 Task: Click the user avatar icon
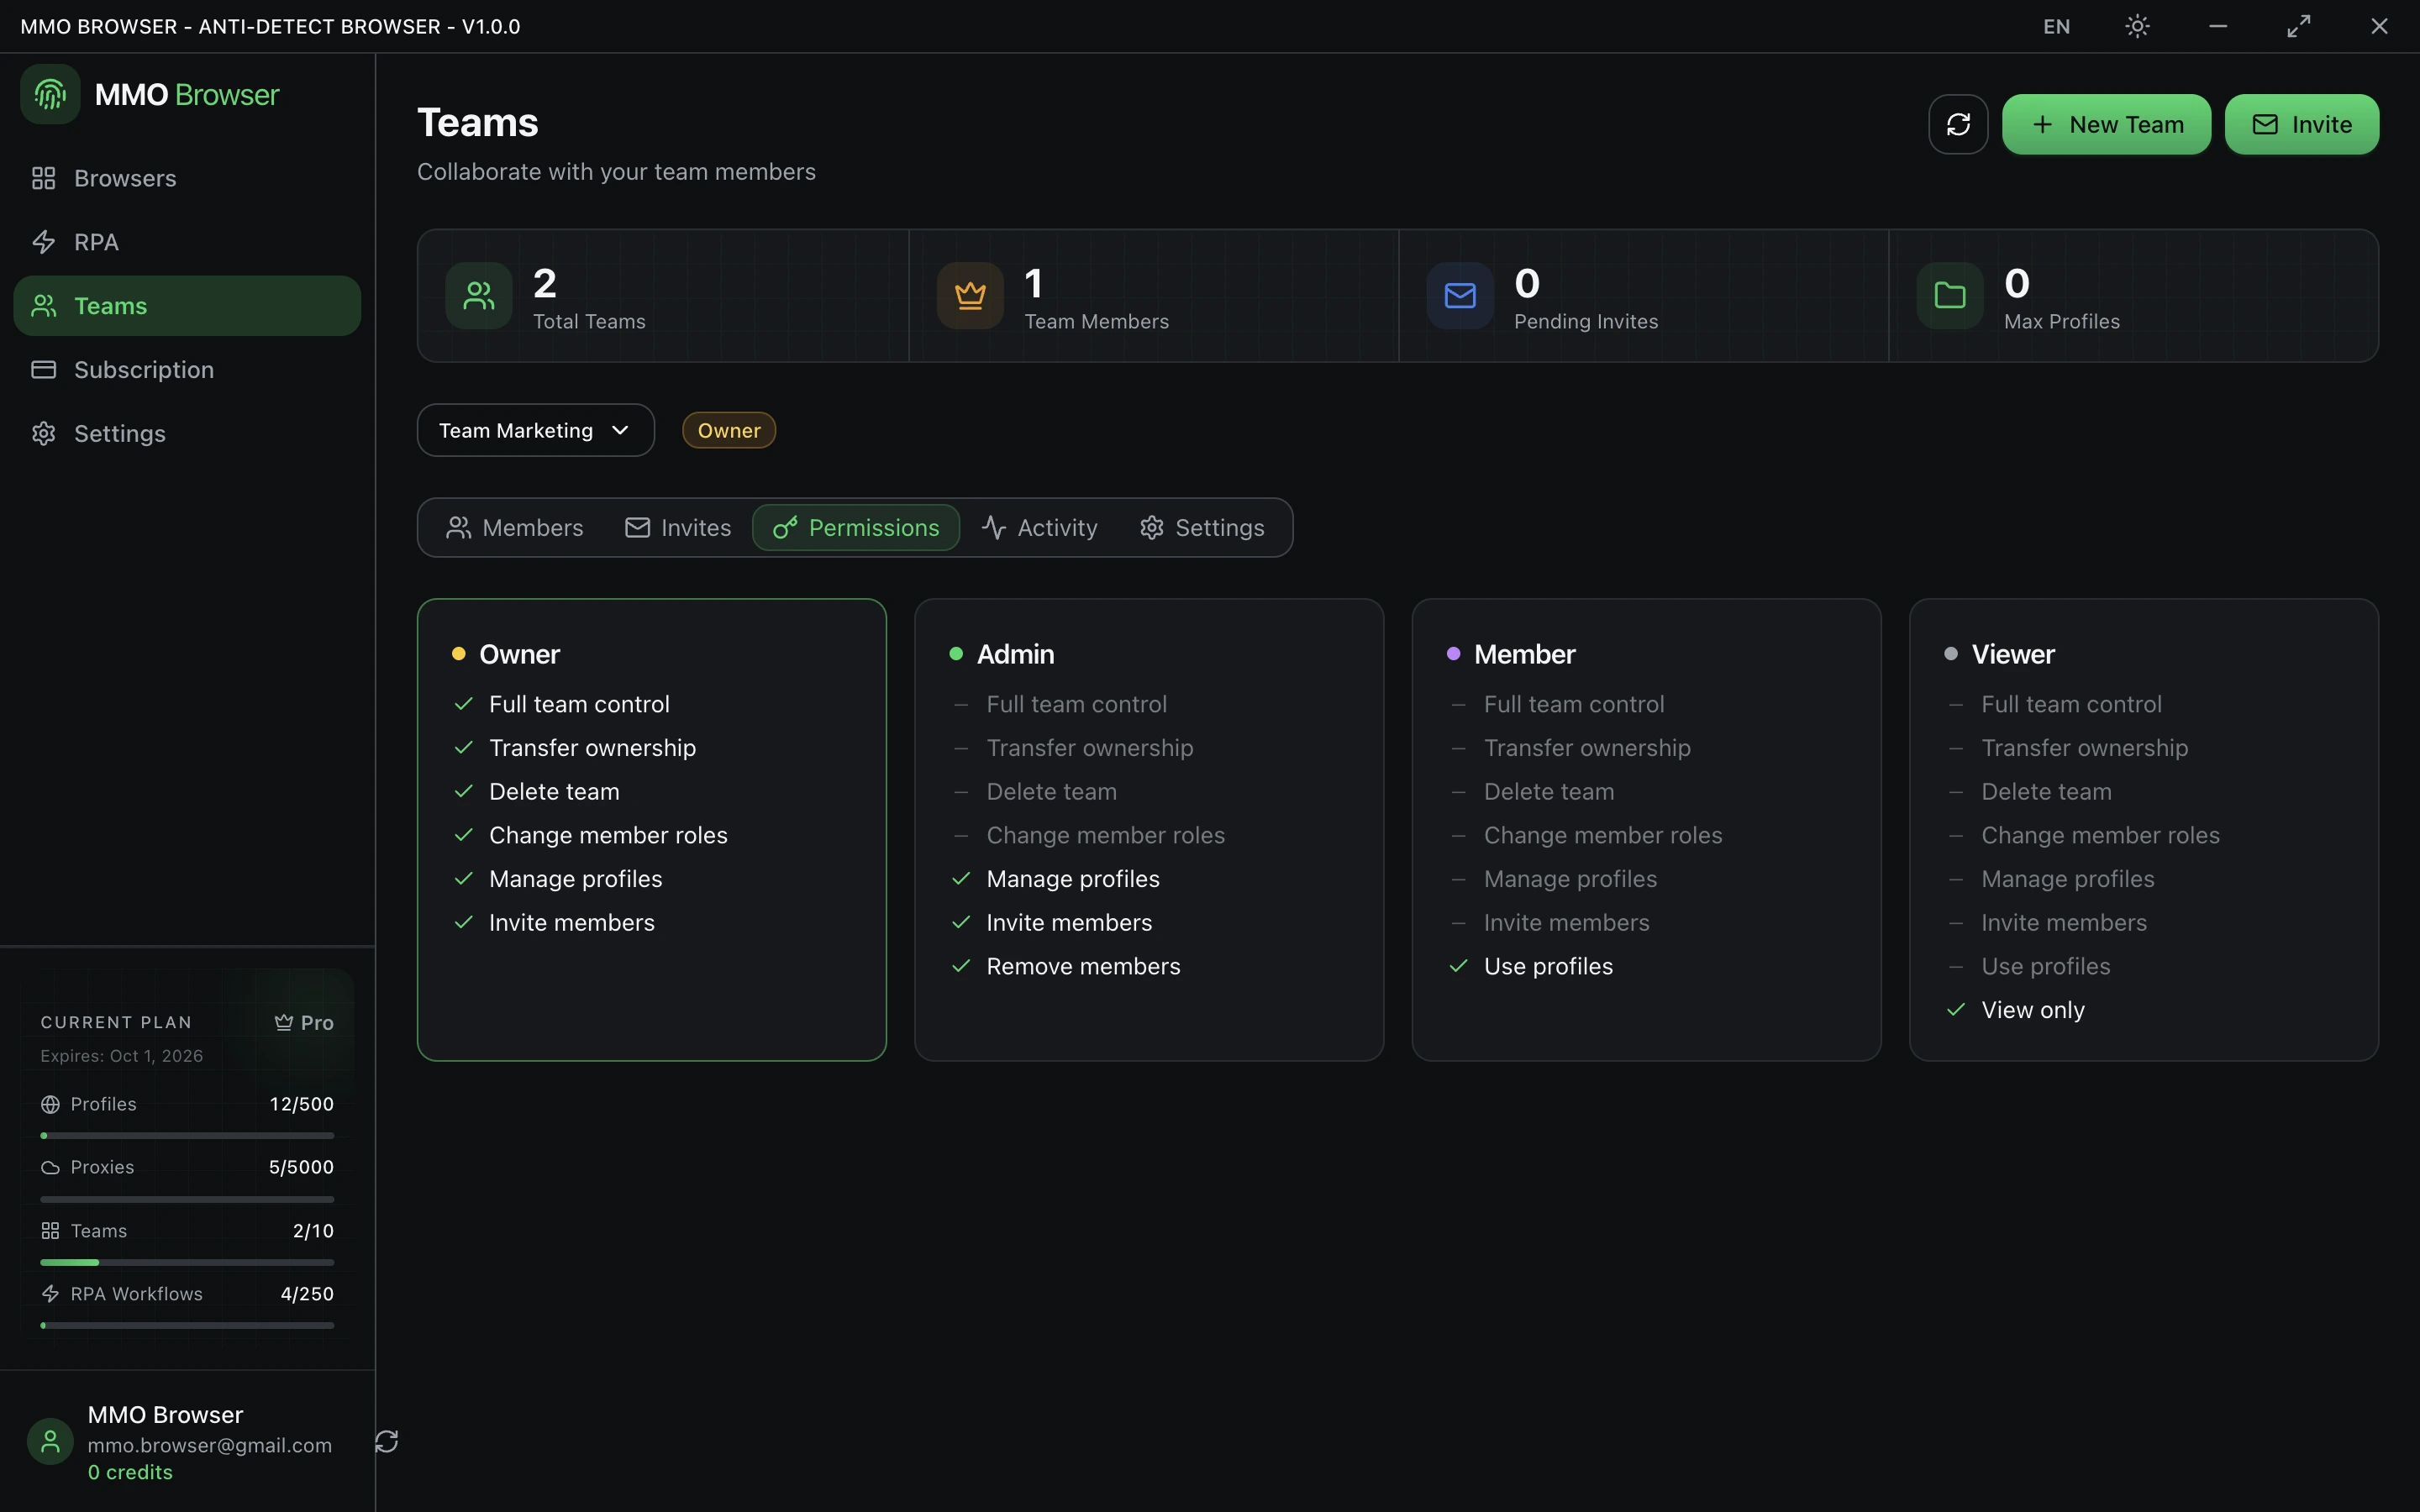pyautogui.click(x=50, y=1442)
